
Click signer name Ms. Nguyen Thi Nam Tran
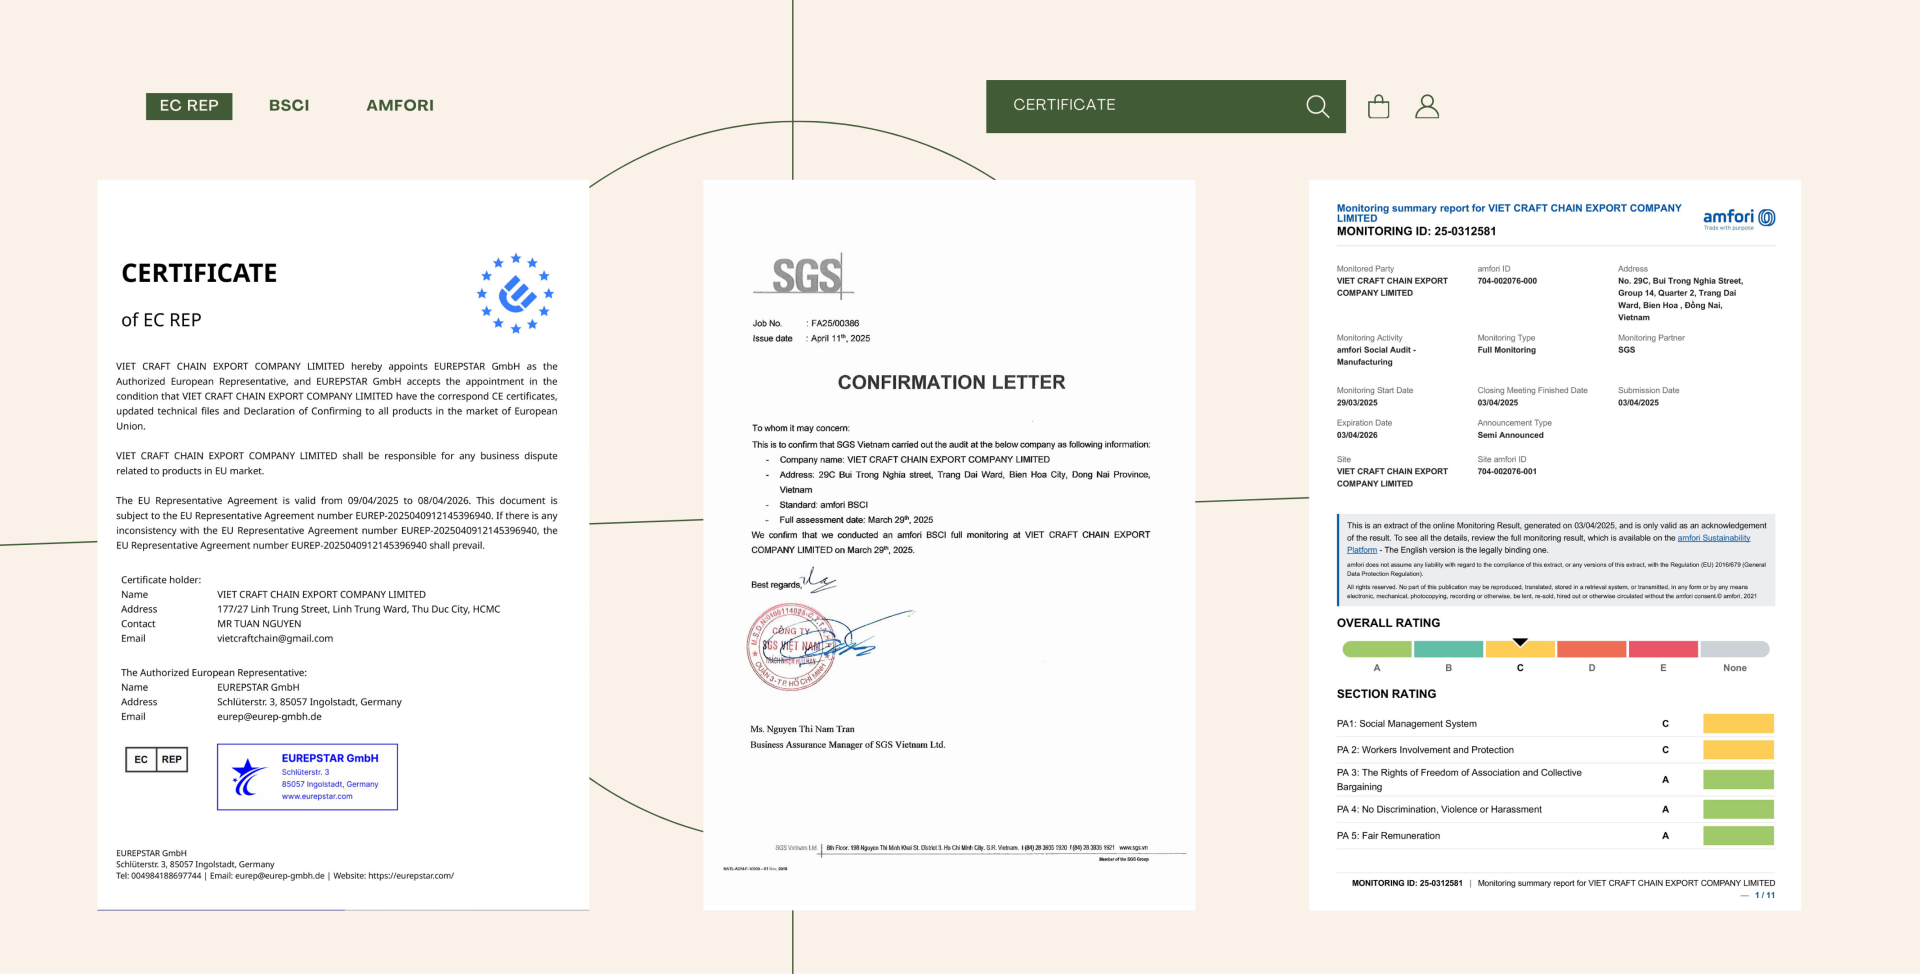pyautogui.click(x=802, y=730)
